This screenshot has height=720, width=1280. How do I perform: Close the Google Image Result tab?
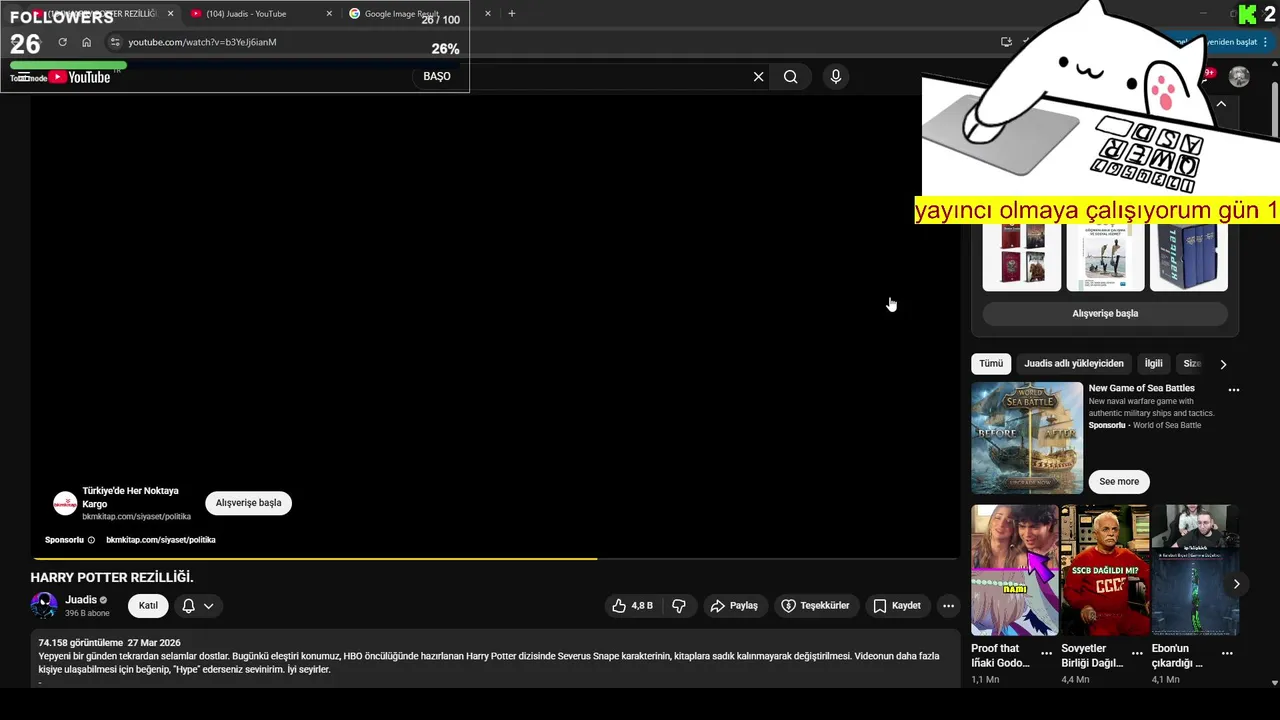488,14
